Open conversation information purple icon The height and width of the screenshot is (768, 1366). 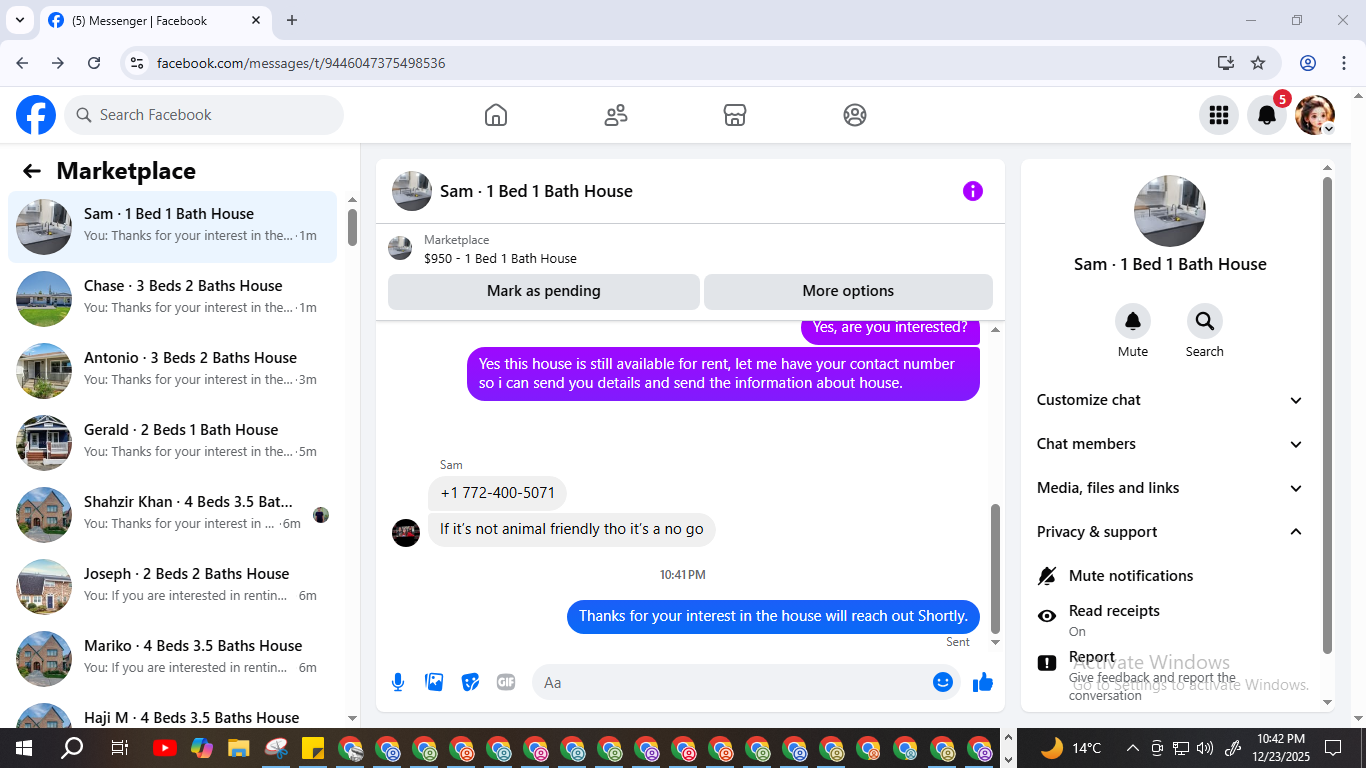pyautogui.click(x=973, y=191)
